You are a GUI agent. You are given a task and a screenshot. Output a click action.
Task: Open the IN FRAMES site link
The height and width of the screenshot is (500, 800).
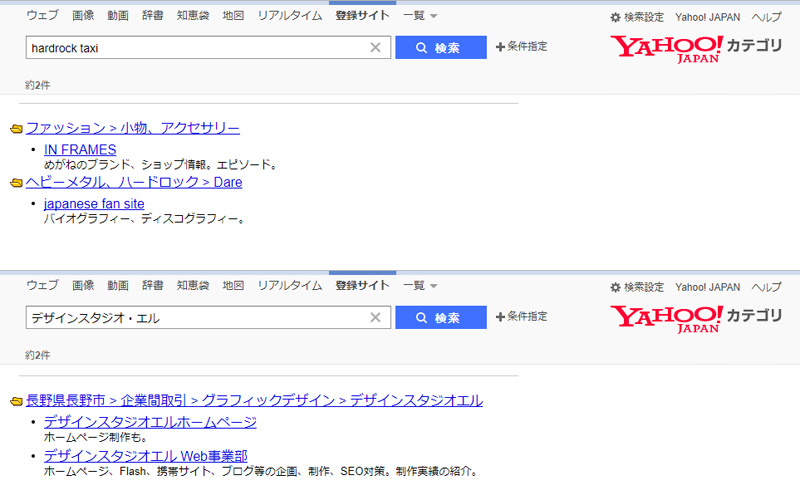[80, 149]
